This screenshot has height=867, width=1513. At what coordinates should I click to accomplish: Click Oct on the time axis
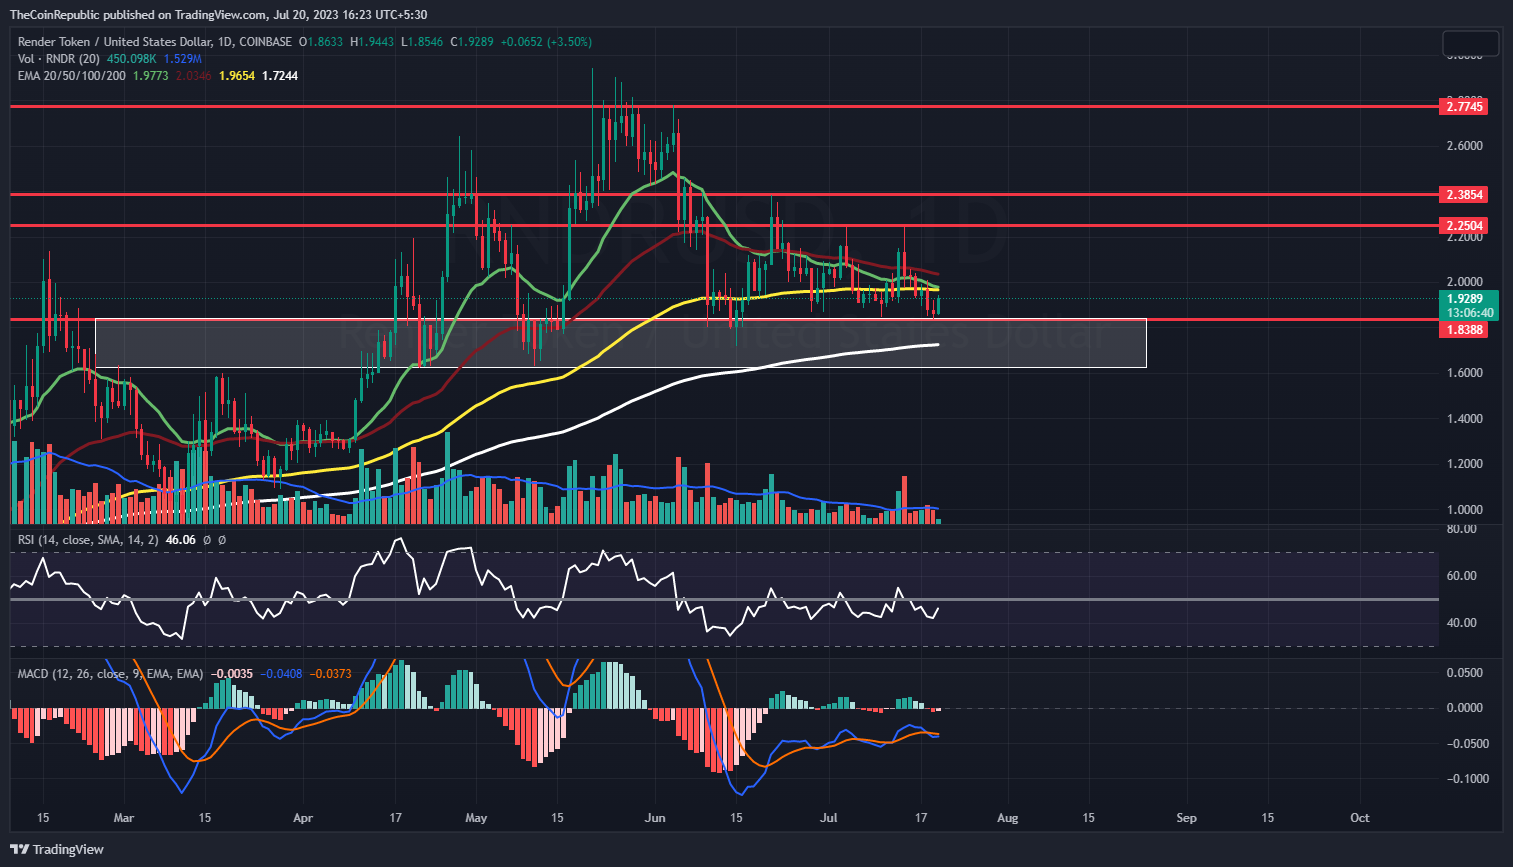tap(1360, 818)
